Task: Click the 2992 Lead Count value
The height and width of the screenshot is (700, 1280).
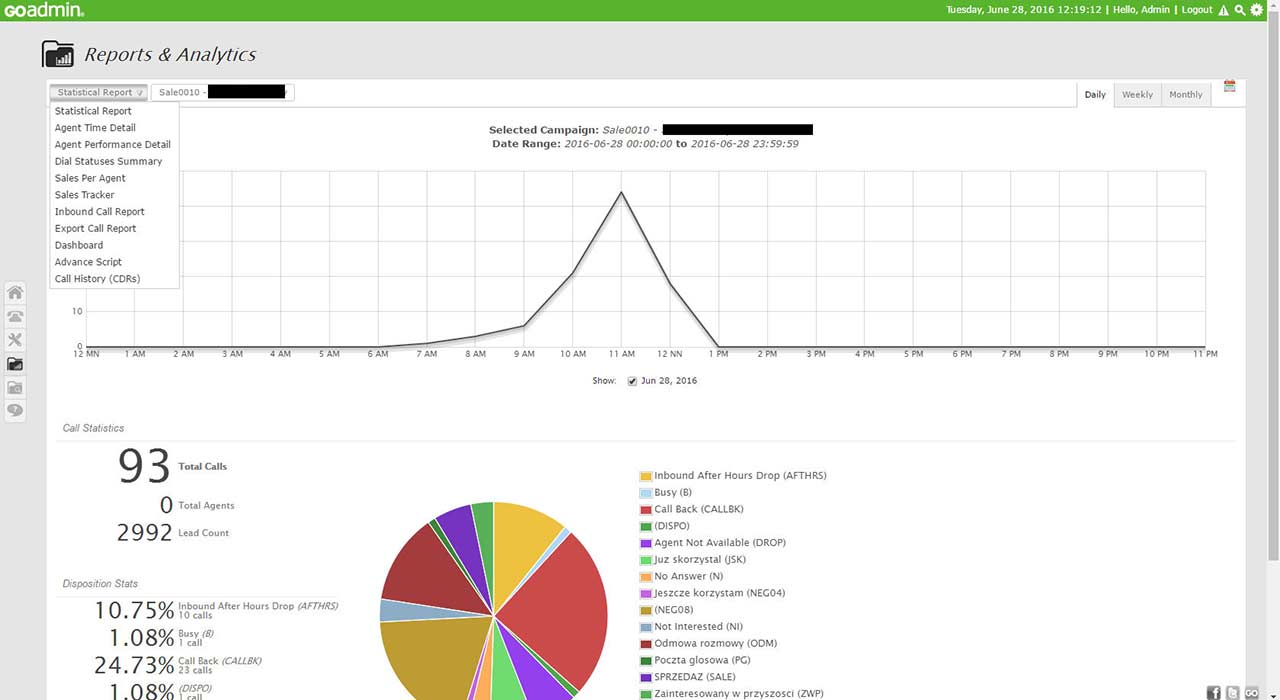Action: [145, 533]
